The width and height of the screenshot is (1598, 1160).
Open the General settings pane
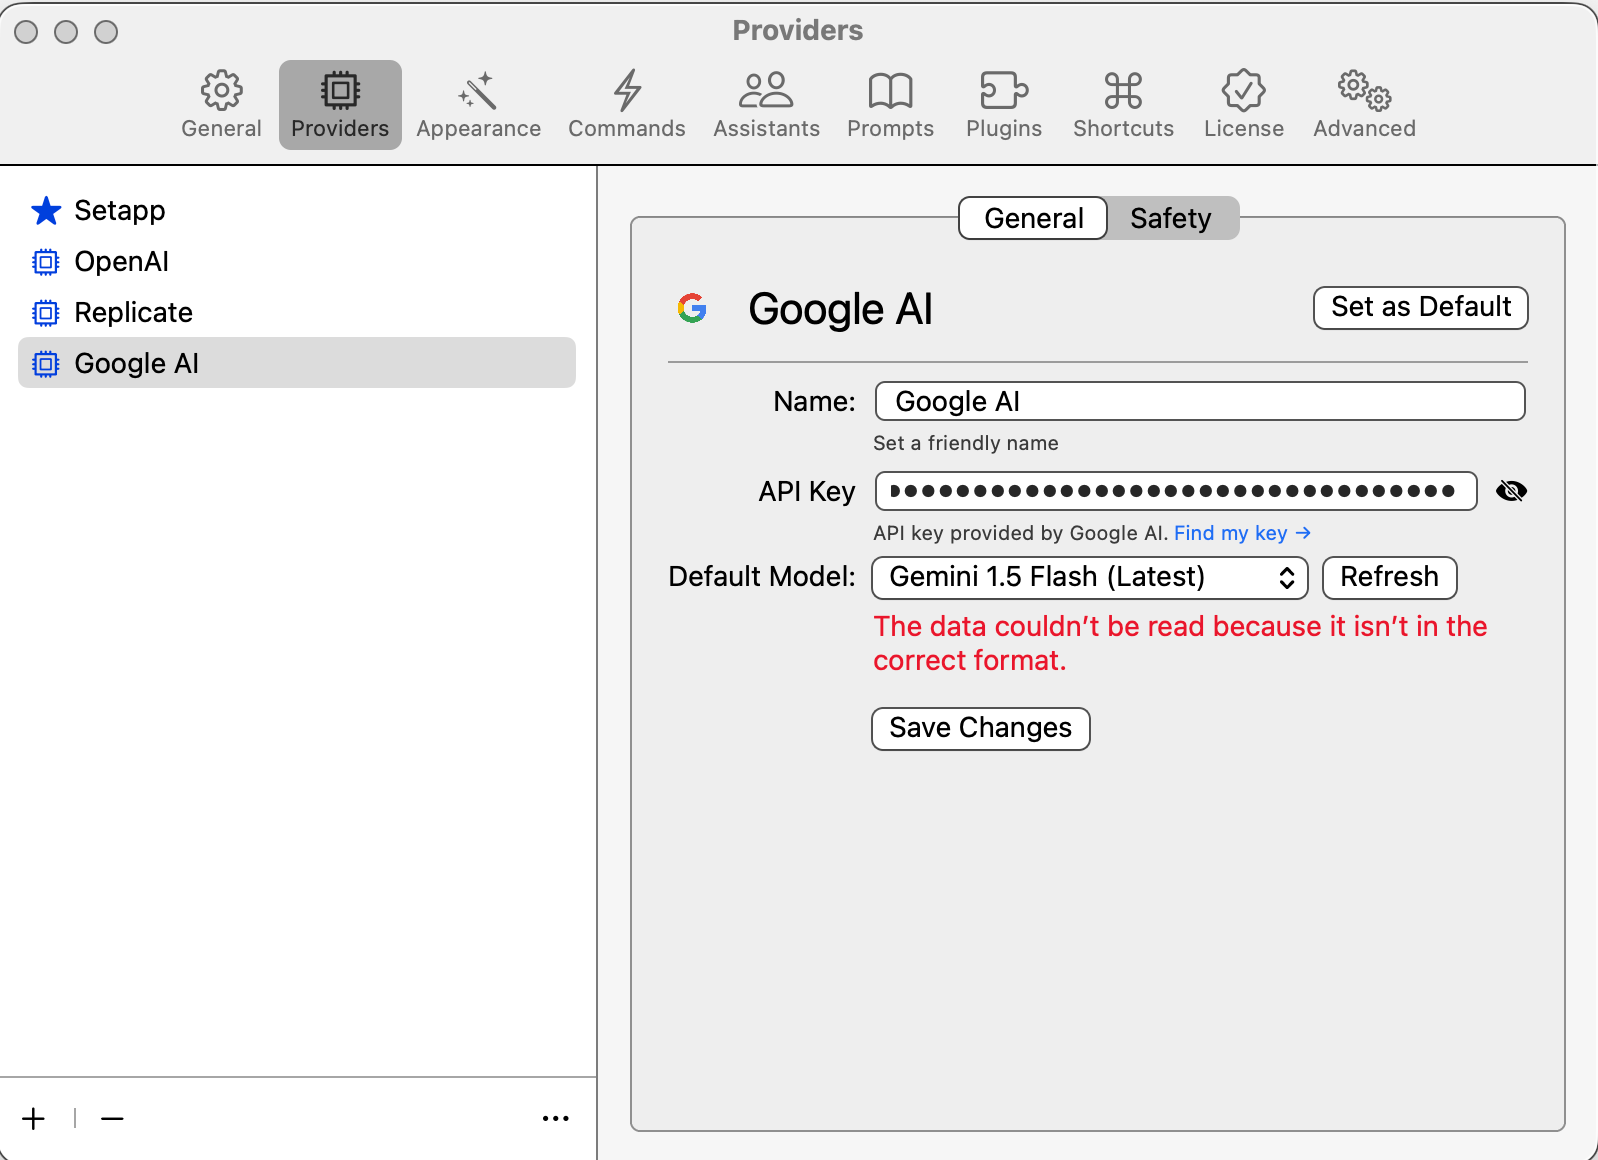pos(221,105)
